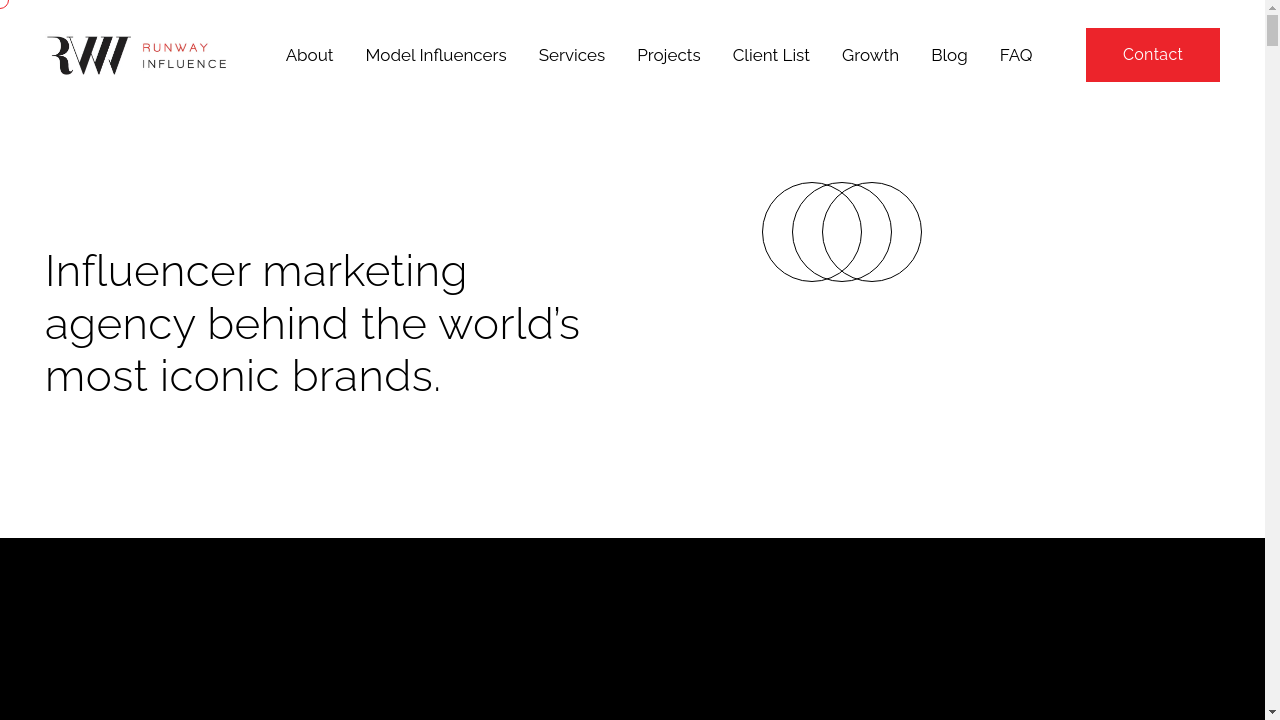Click the INFLUENCE wordmark in the logo
The width and height of the screenshot is (1280, 720).
pos(185,63)
